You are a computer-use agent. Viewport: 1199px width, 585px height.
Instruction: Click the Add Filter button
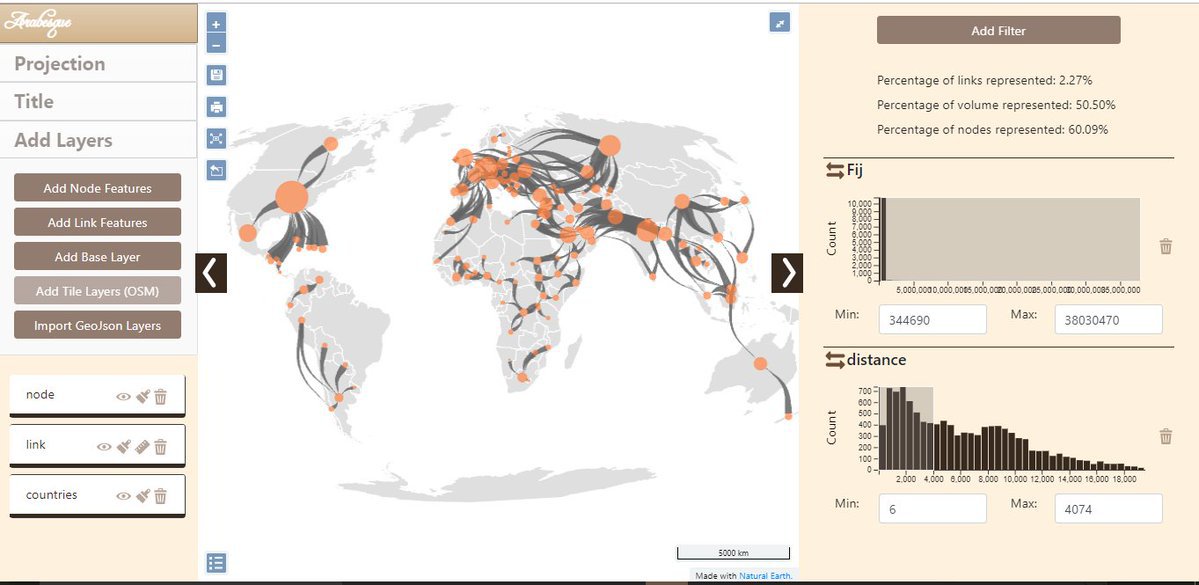tap(998, 30)
